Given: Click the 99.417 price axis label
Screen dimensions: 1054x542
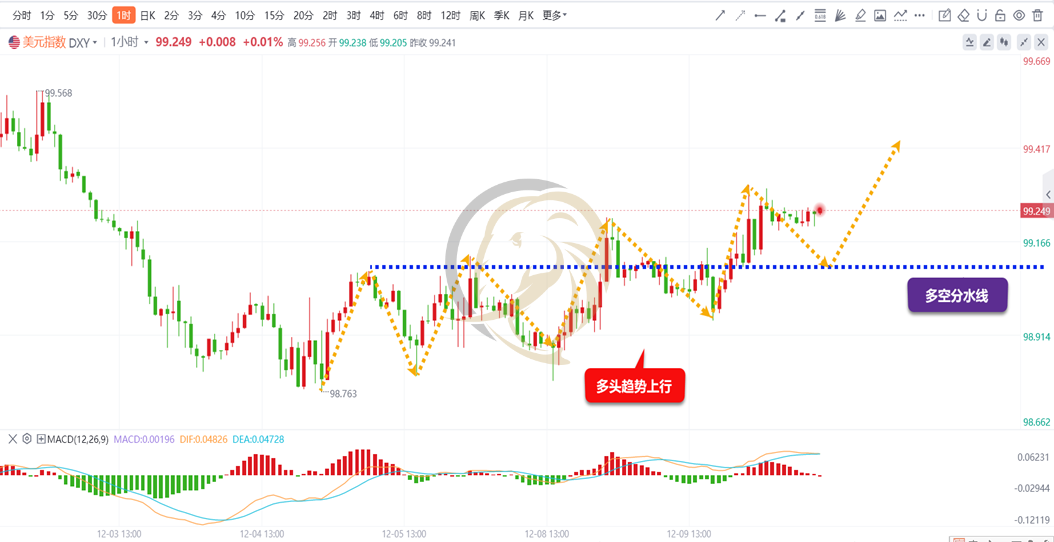Looking at the screenshot, I should point(1037,150).
